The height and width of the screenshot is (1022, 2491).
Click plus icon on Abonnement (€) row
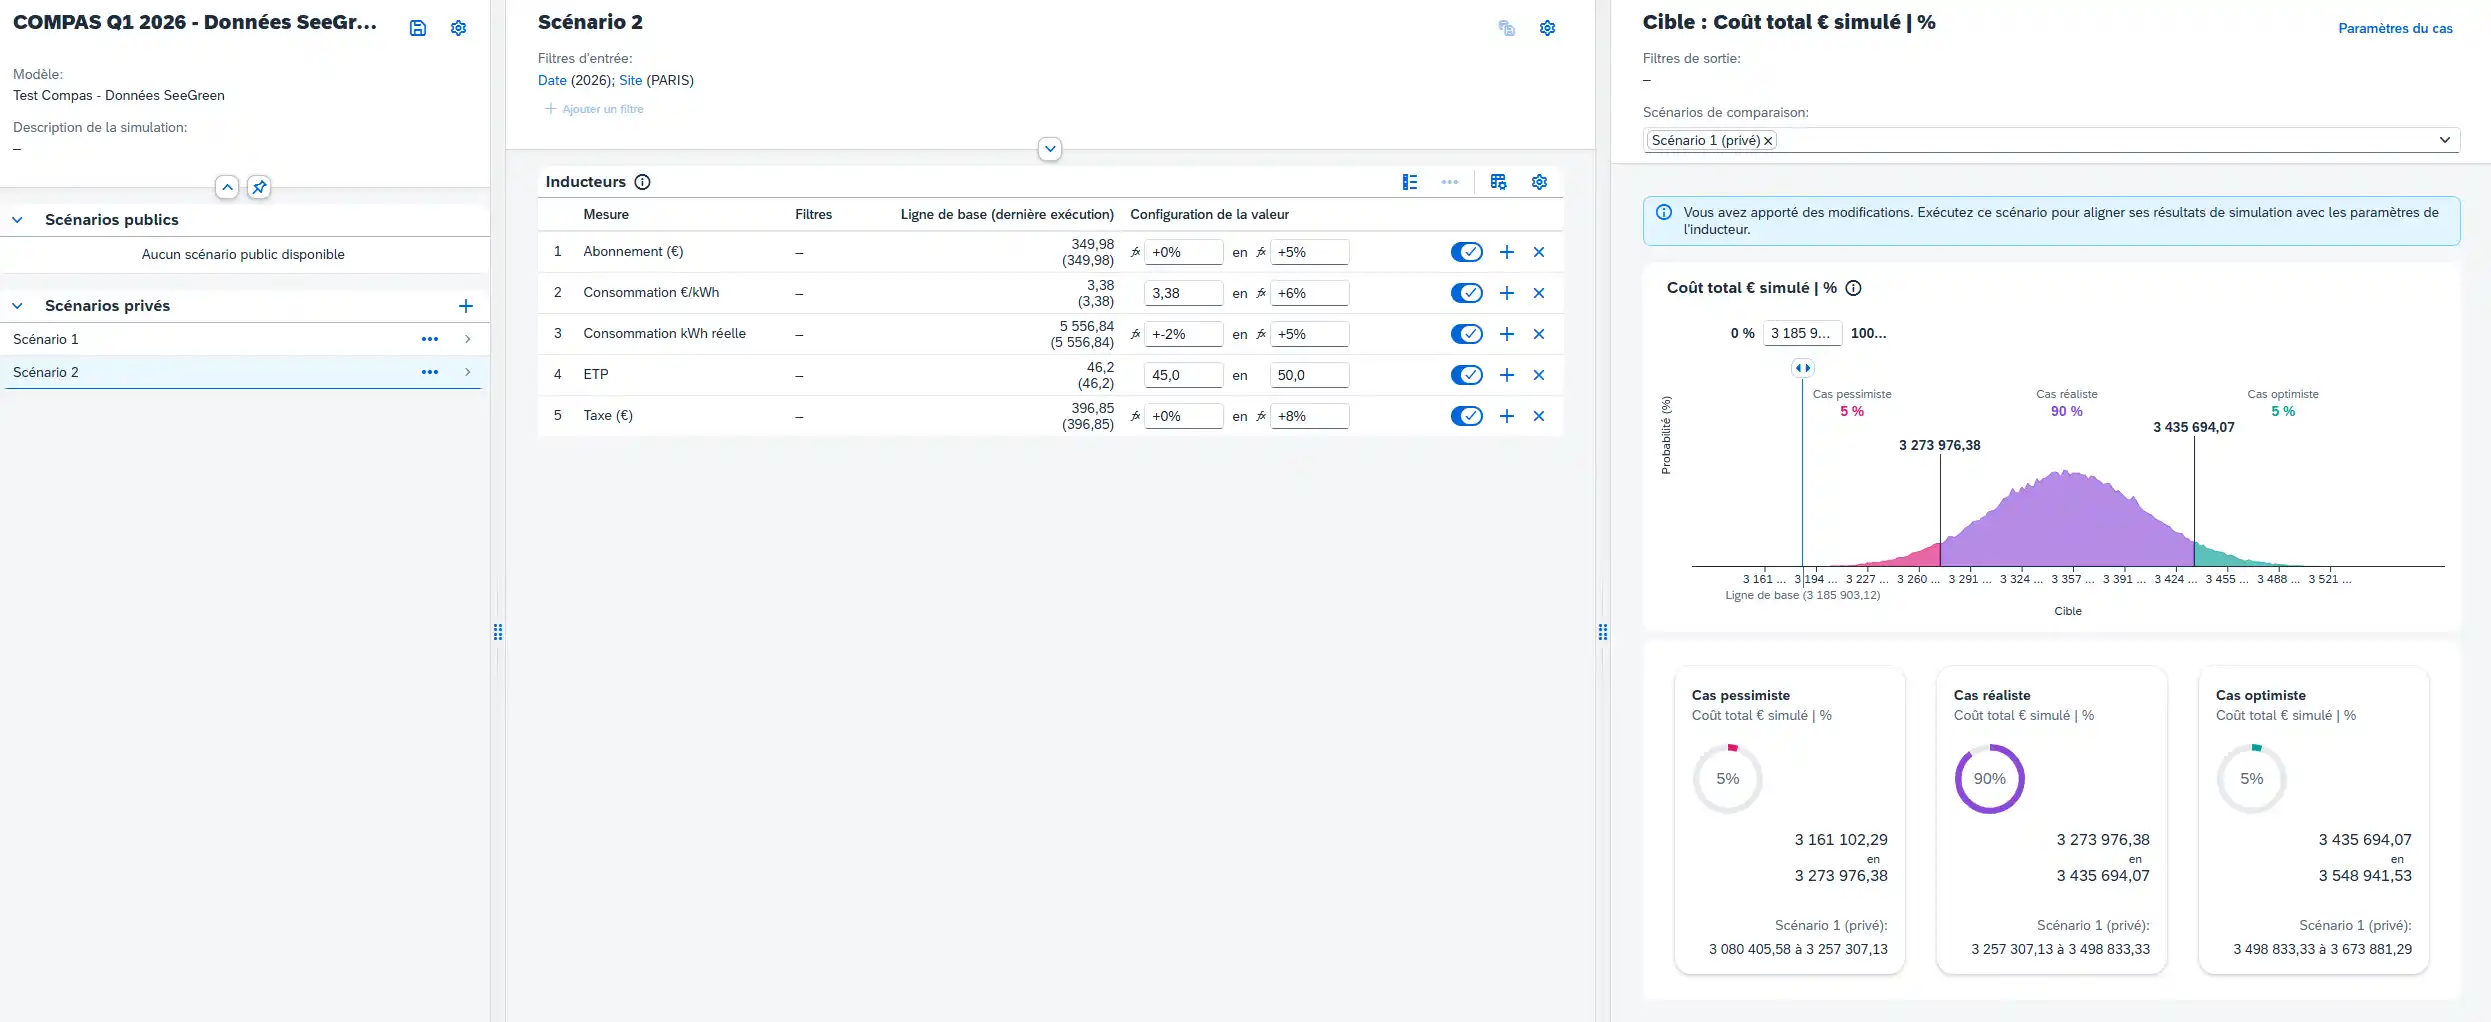pyautogui.click(x=1507, y=252)
